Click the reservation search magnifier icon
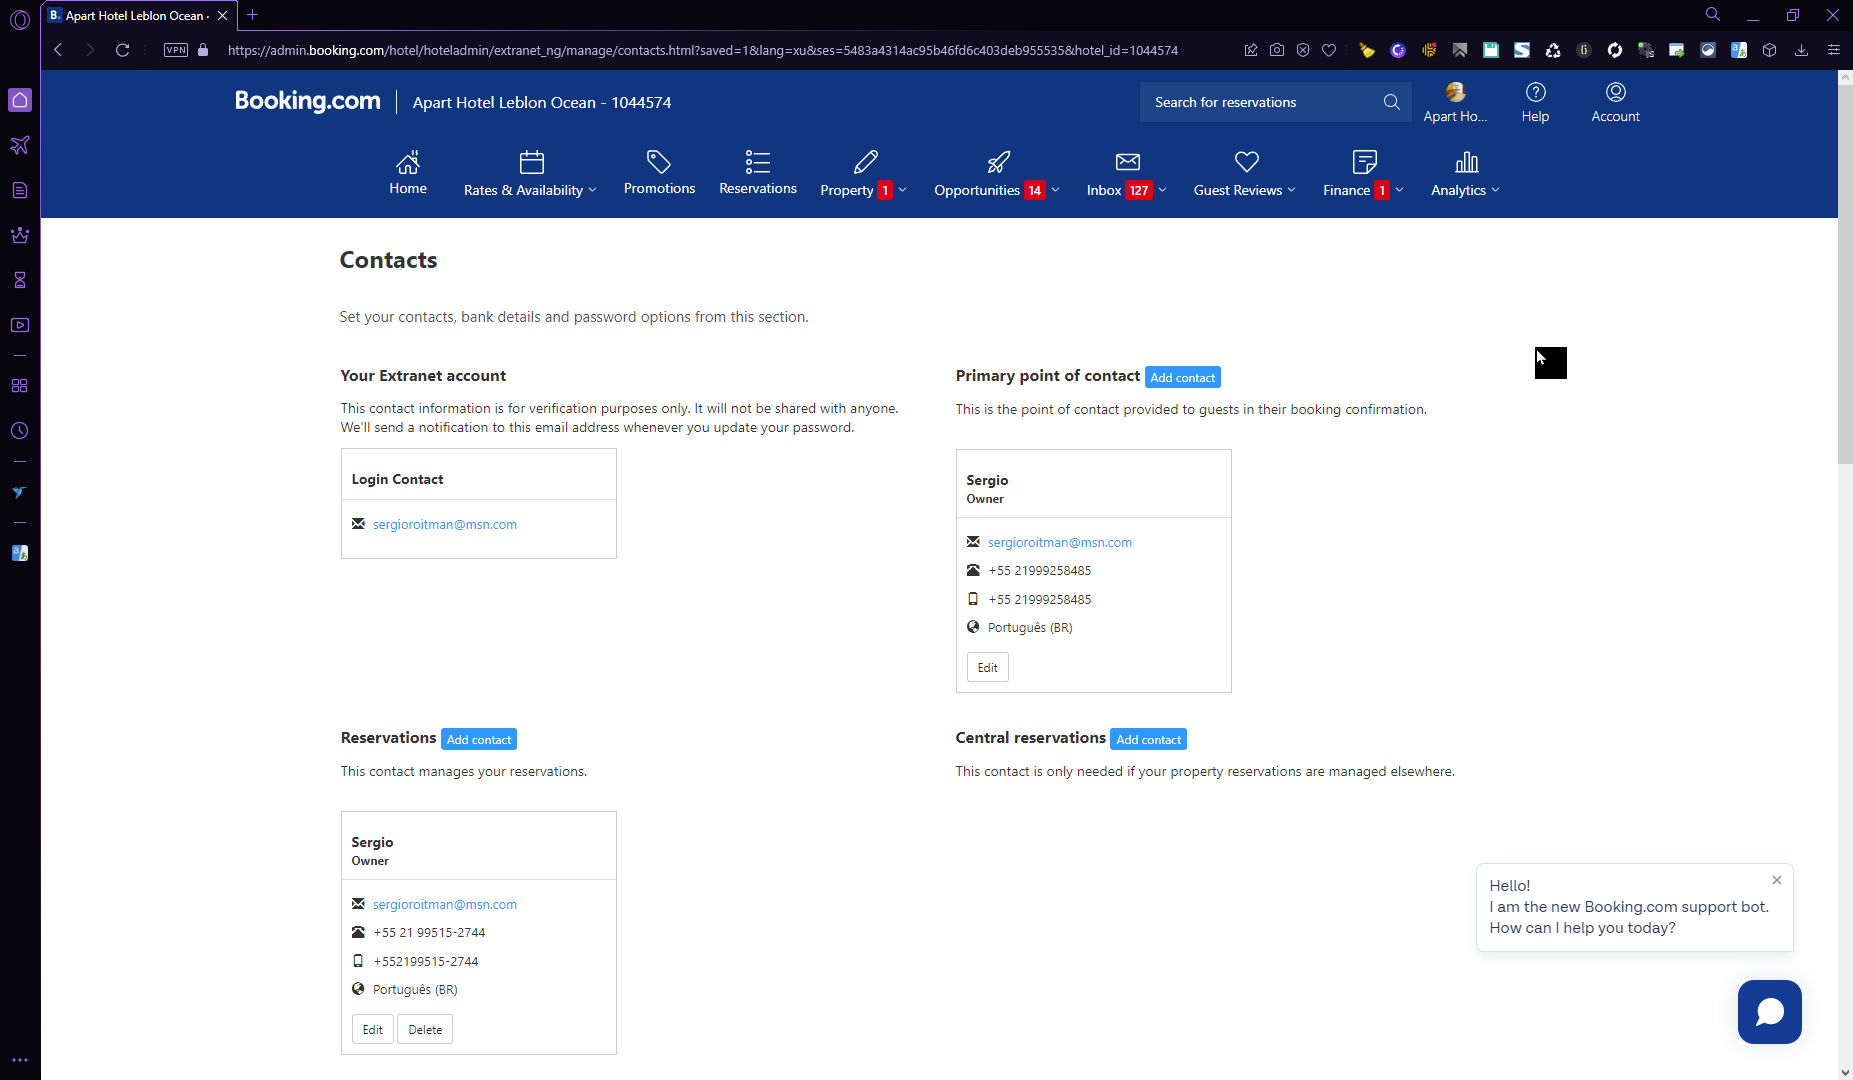The height and width of the screenshot is (1080, 1853). pyautogui.click(x=1391, y=102)
